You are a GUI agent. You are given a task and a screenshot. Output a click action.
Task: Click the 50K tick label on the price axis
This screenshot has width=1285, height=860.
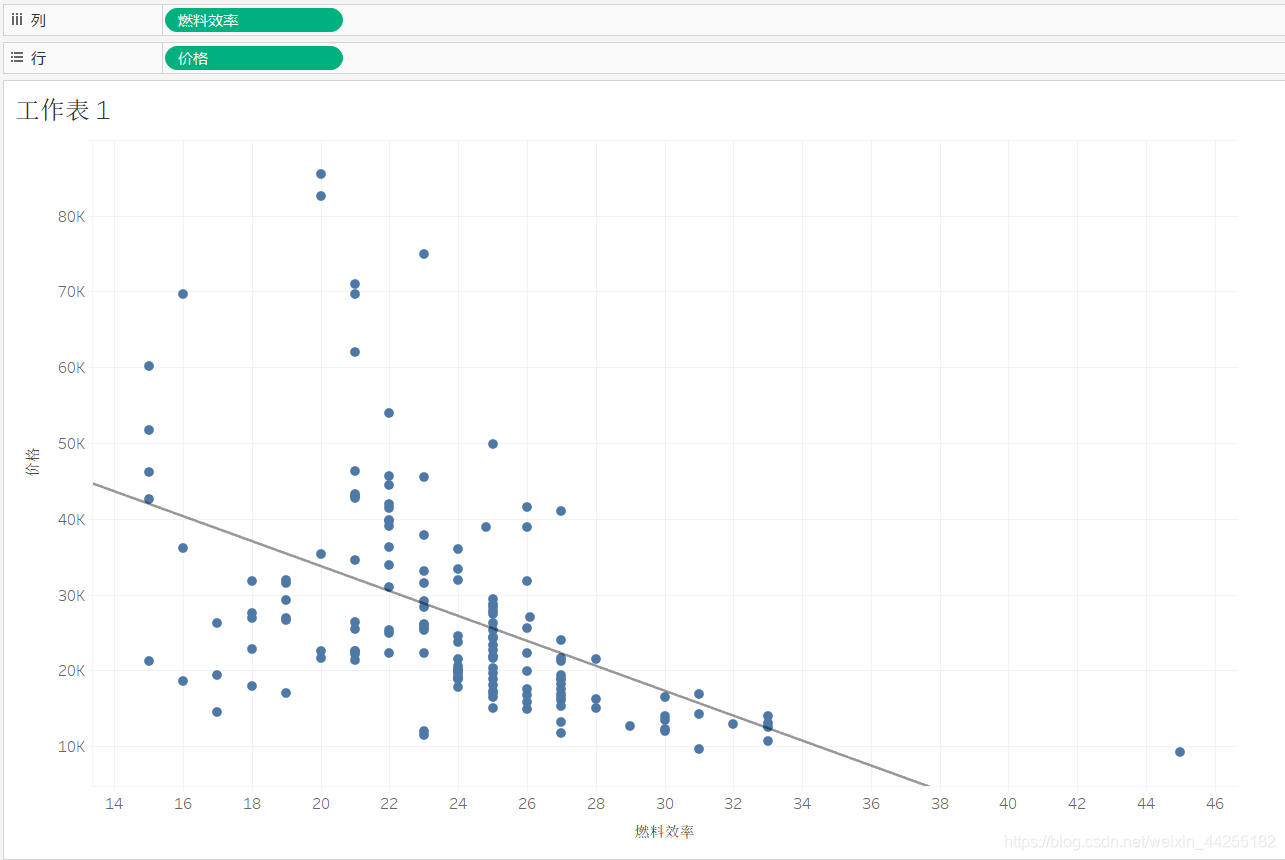[x=70, y=443]
